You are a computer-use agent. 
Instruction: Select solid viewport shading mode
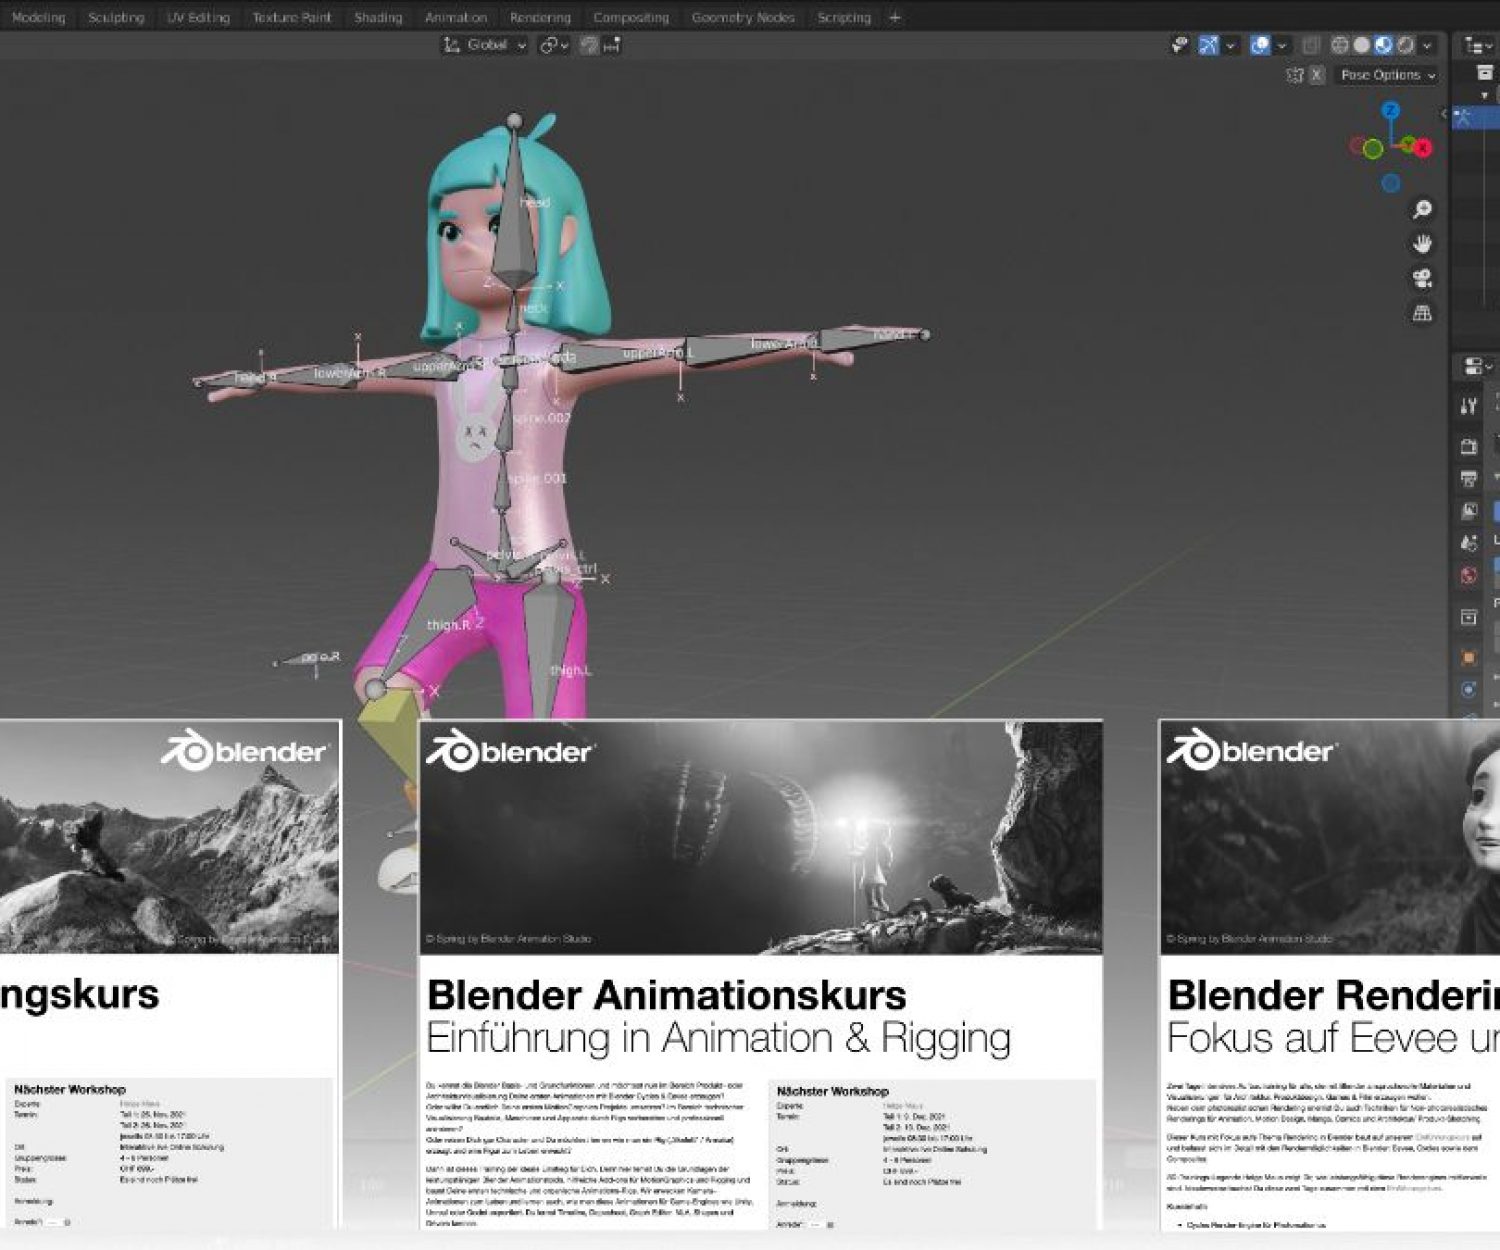tap(1361, 45)
